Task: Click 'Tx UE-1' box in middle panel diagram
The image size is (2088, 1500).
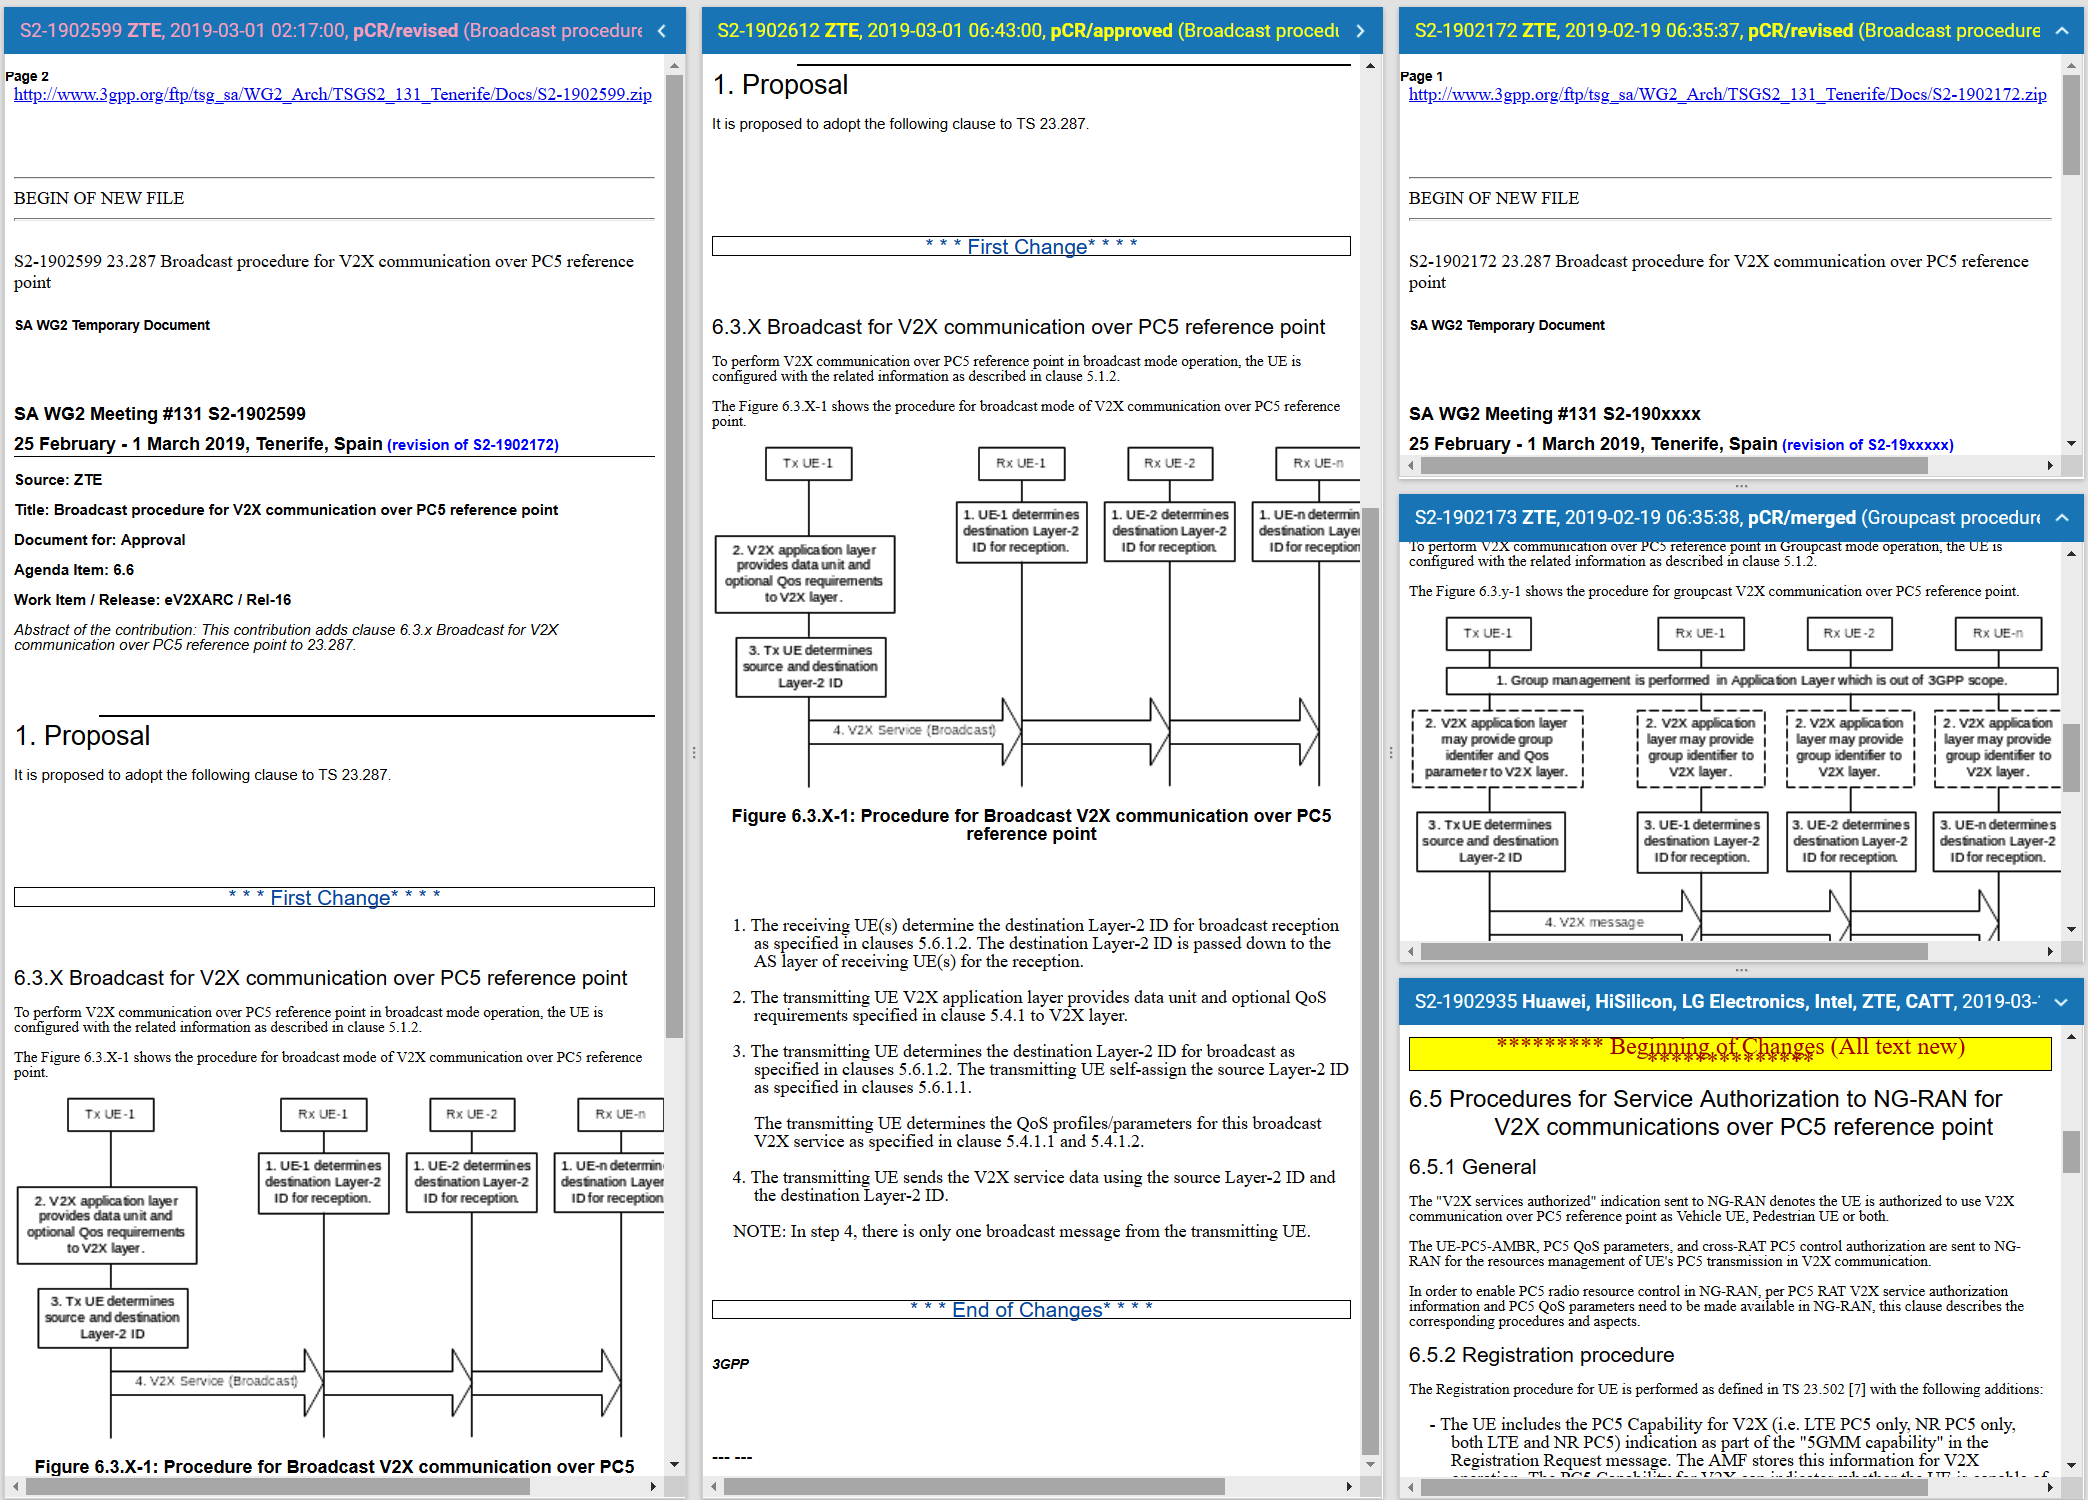Action: [808, 463]
